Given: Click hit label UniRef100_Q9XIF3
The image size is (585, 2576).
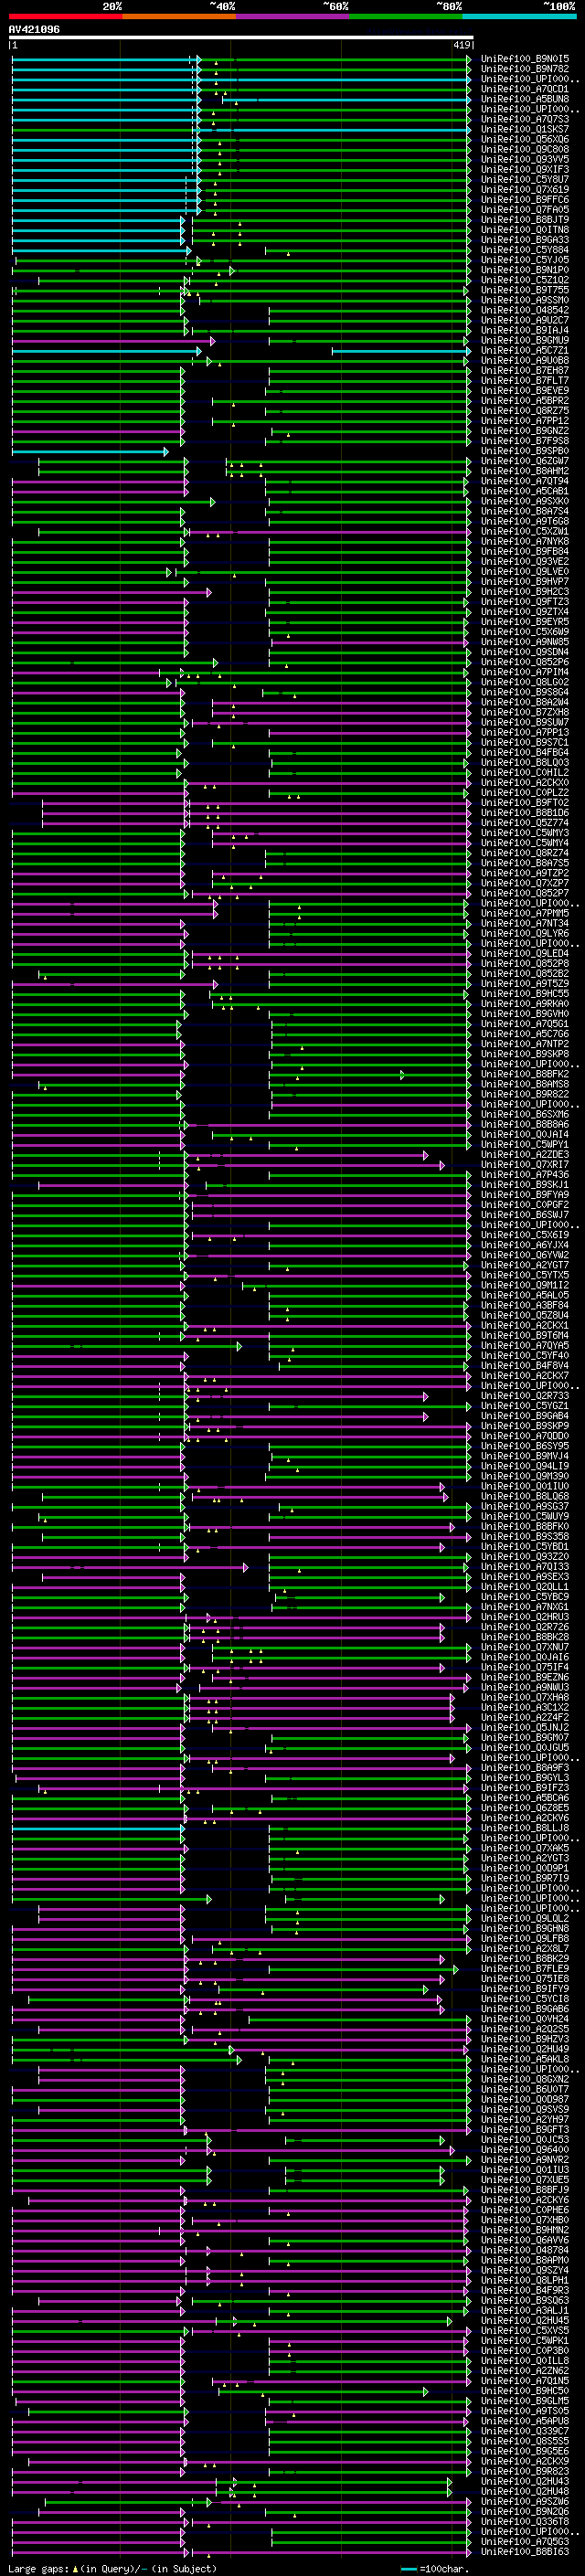Looking at the screenshot, I should 525,170.
